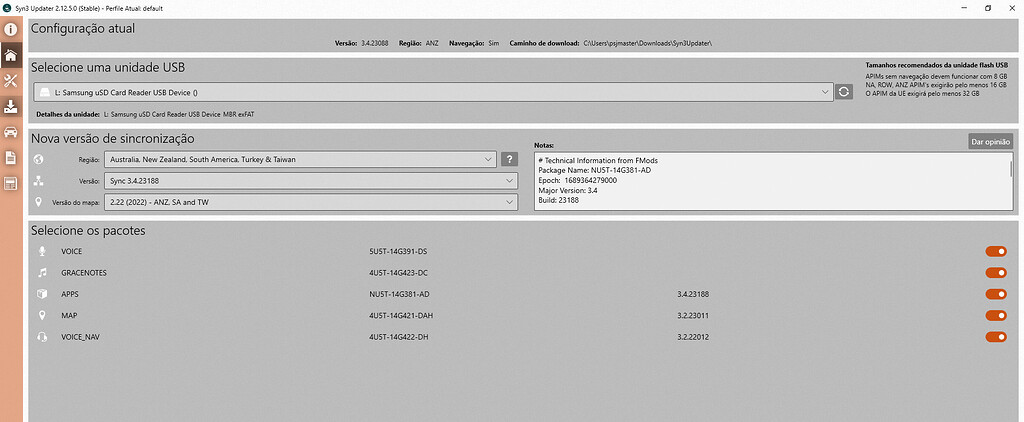Image resolution: width=1024 pixels, height=422 pixels.
Task: Disable the APPS package toggle
Action: (996, 295)
